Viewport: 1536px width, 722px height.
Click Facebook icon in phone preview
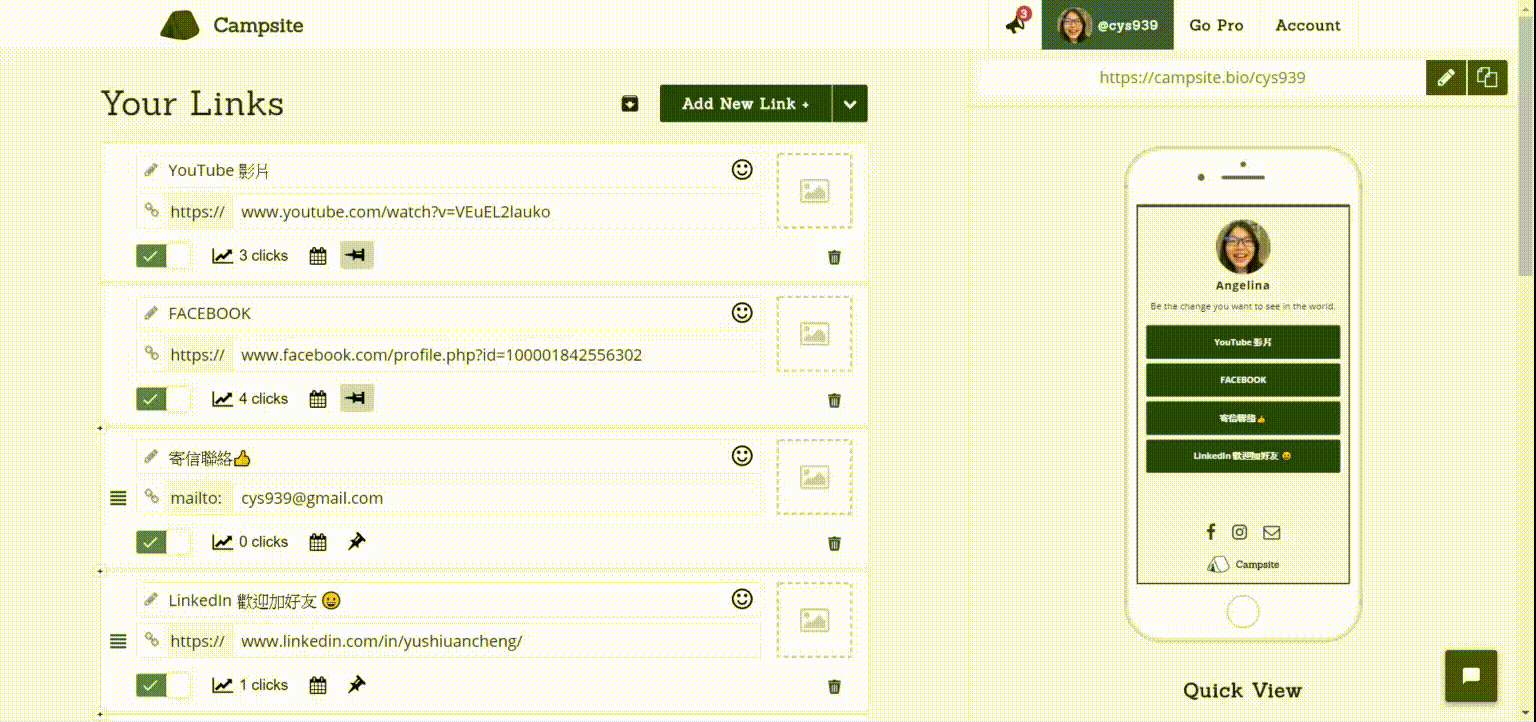click(x=1210, y=532)
